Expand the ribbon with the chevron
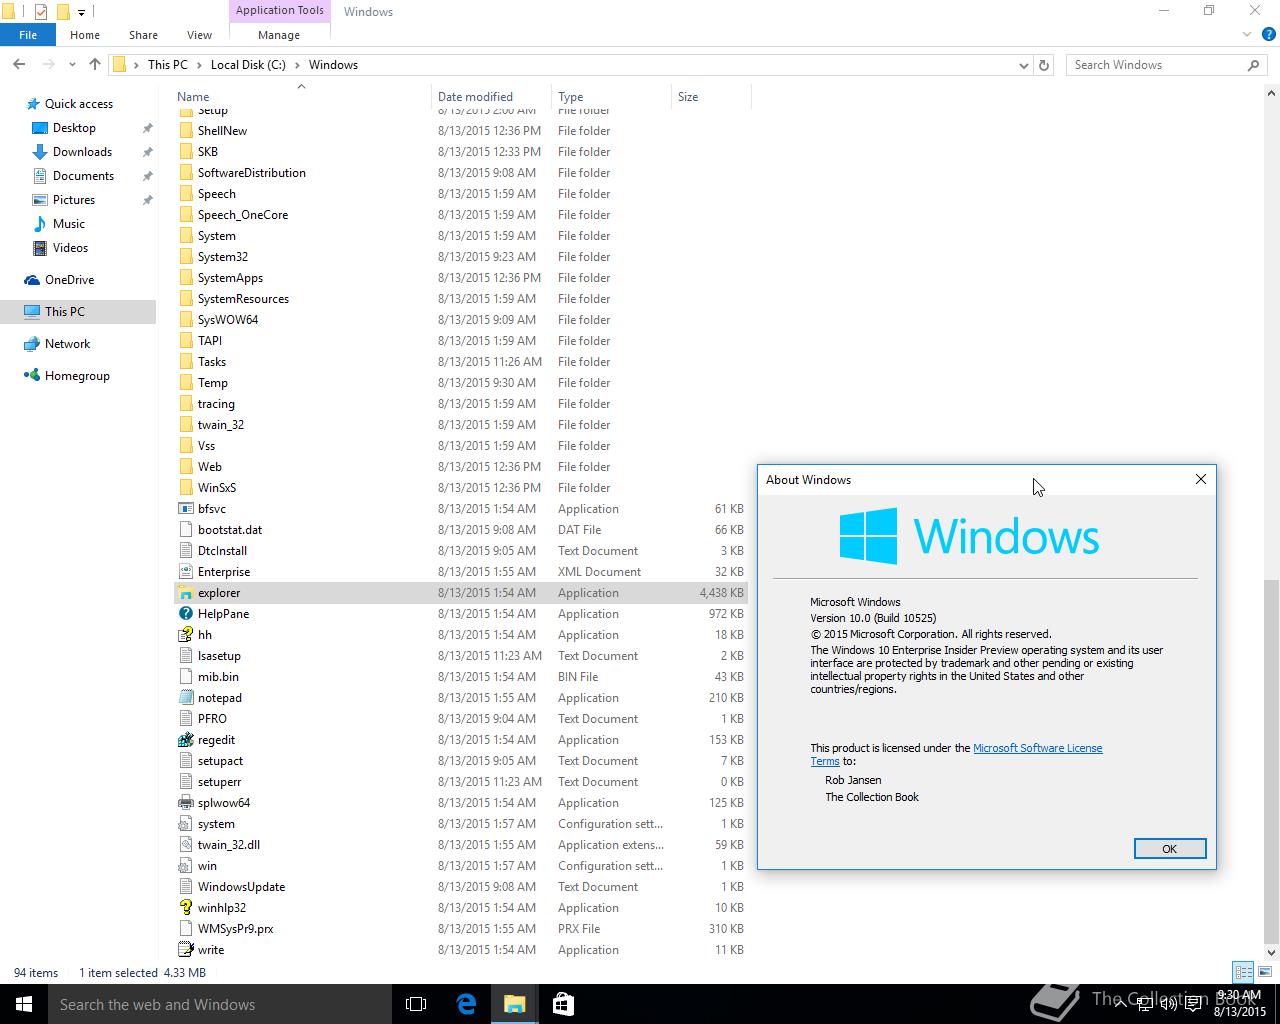This screenshot has width=1280, height=1024. (1247, 35)
